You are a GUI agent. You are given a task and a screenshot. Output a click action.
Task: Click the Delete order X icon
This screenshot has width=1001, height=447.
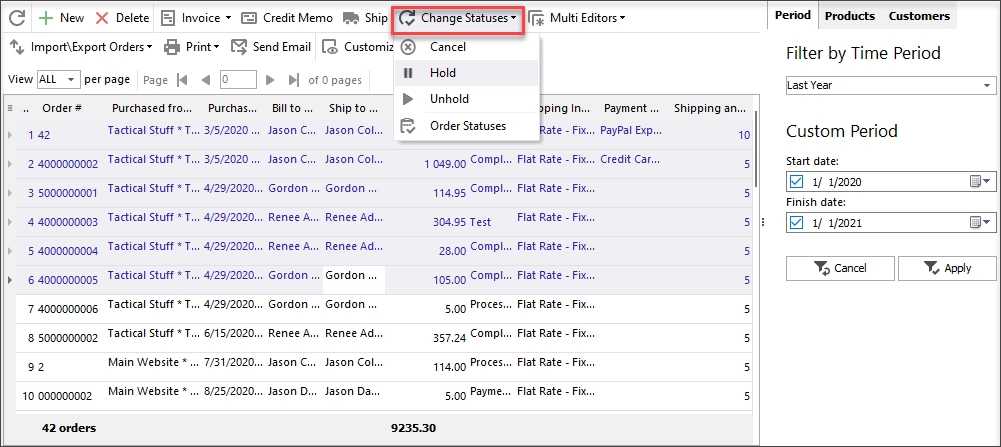[x=102, y=18]
